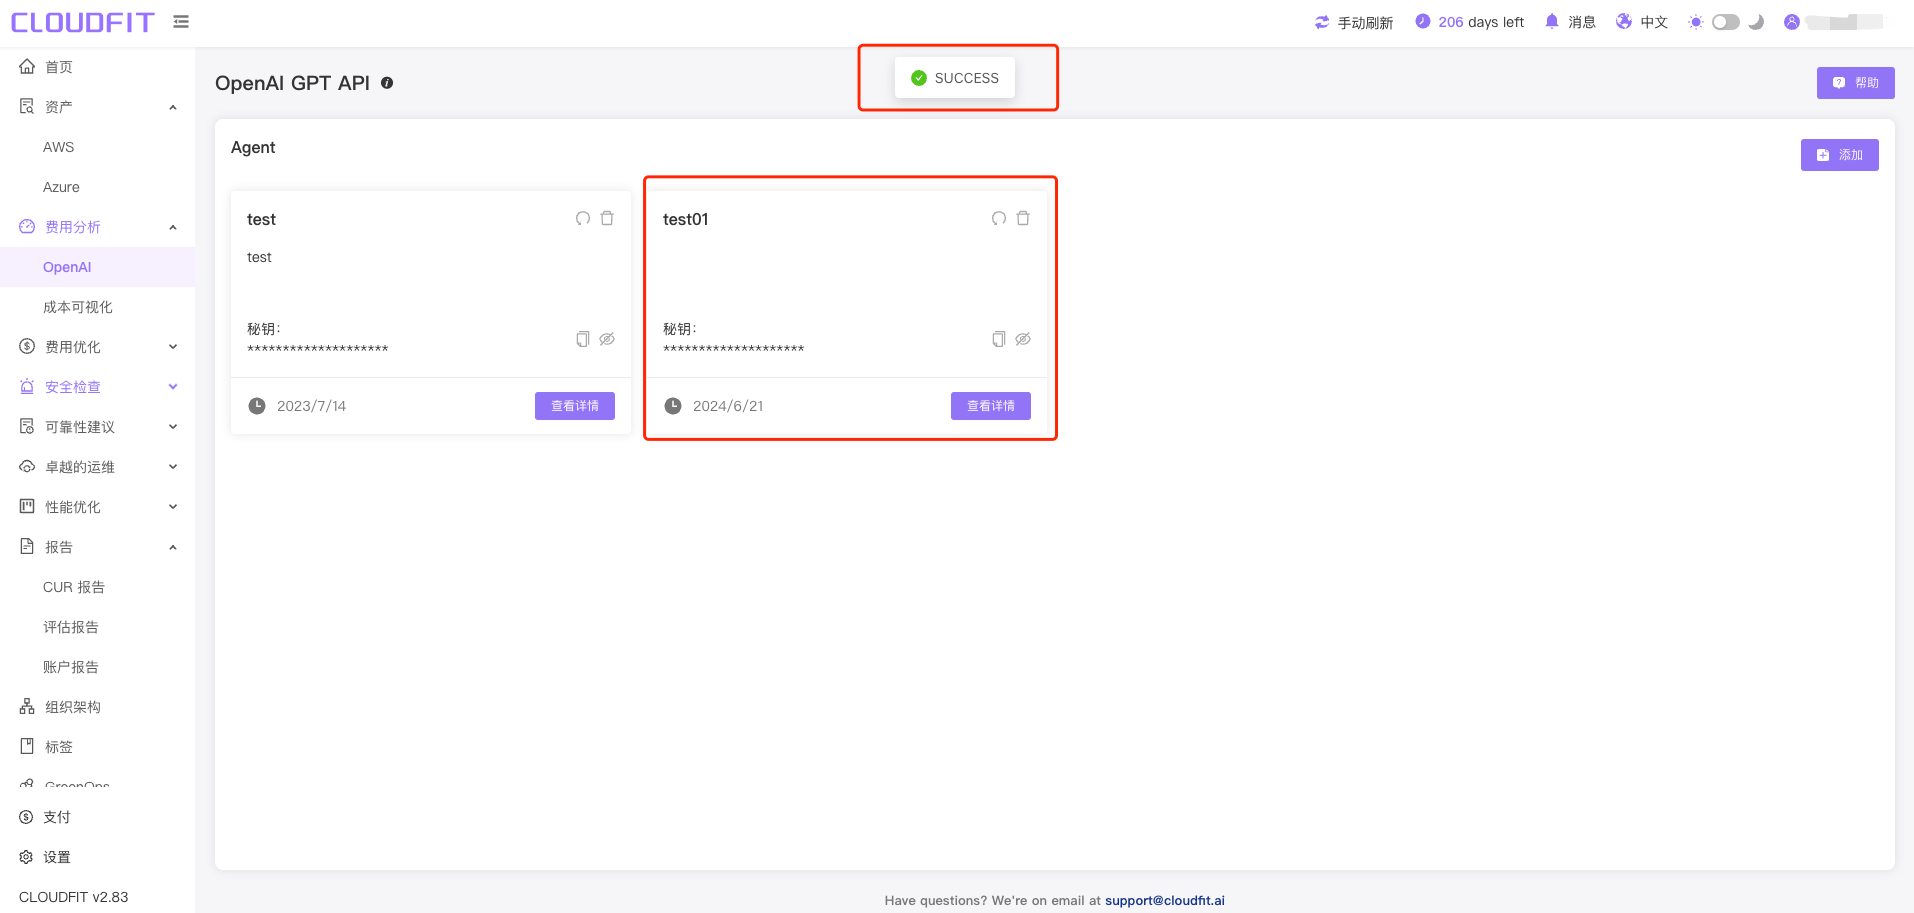View details of test01 agent
Viewport: 1914px width, 913px height.
991,406
